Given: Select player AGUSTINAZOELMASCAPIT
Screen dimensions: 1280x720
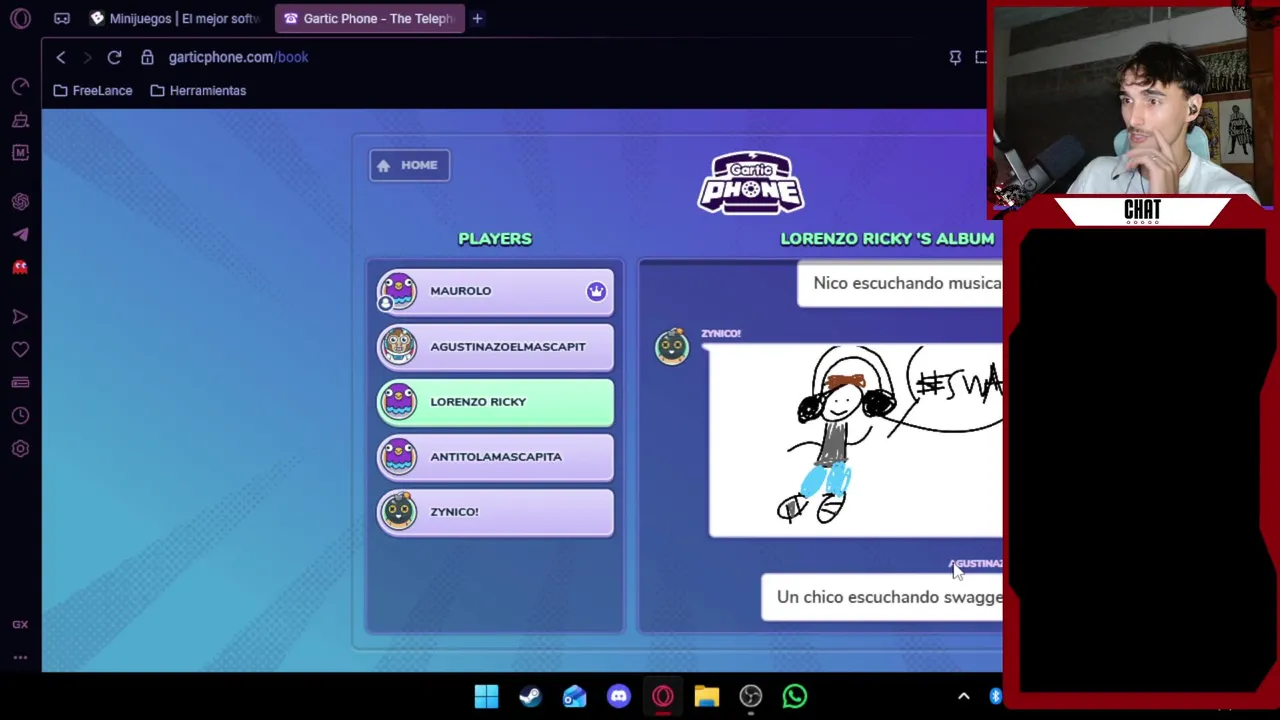Looking at the screenshot, I should coord(495,346).
